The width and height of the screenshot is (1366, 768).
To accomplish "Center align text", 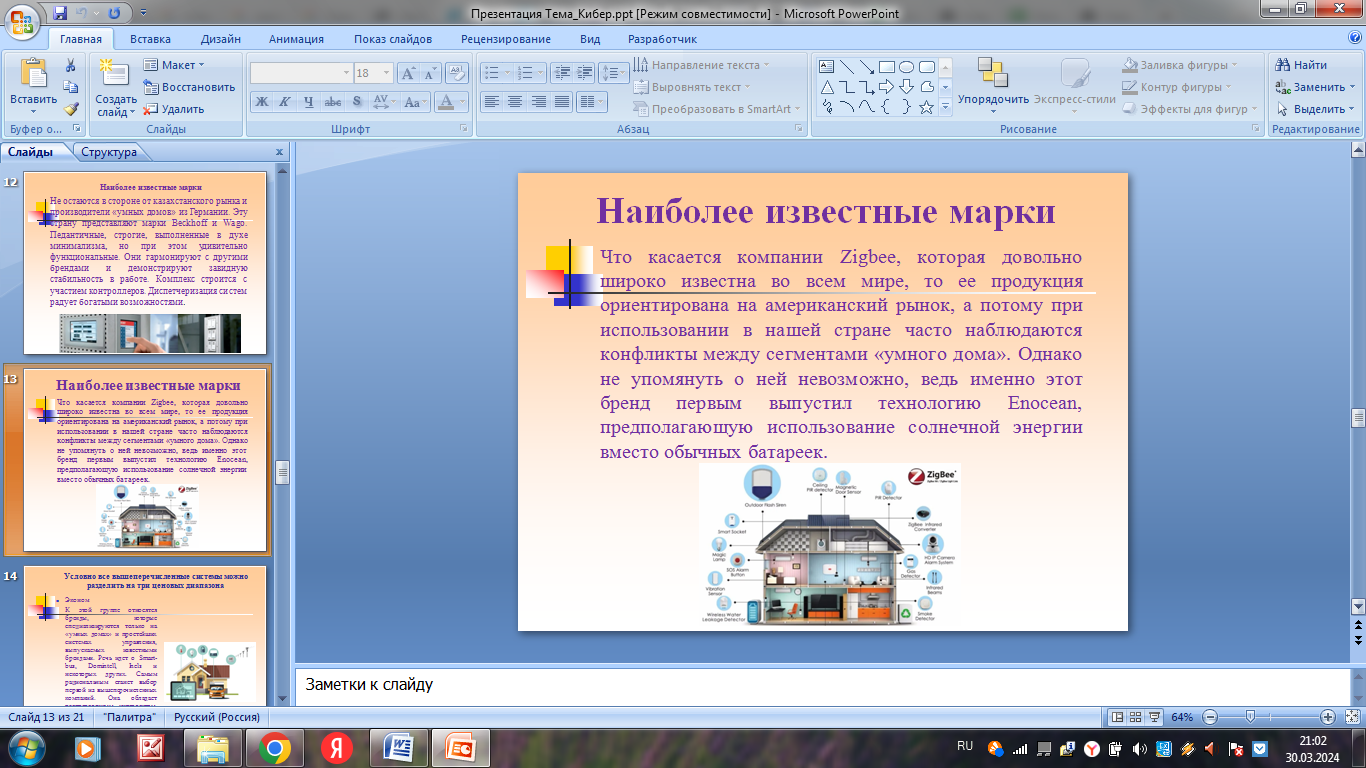I will click(x=515, y=101).
